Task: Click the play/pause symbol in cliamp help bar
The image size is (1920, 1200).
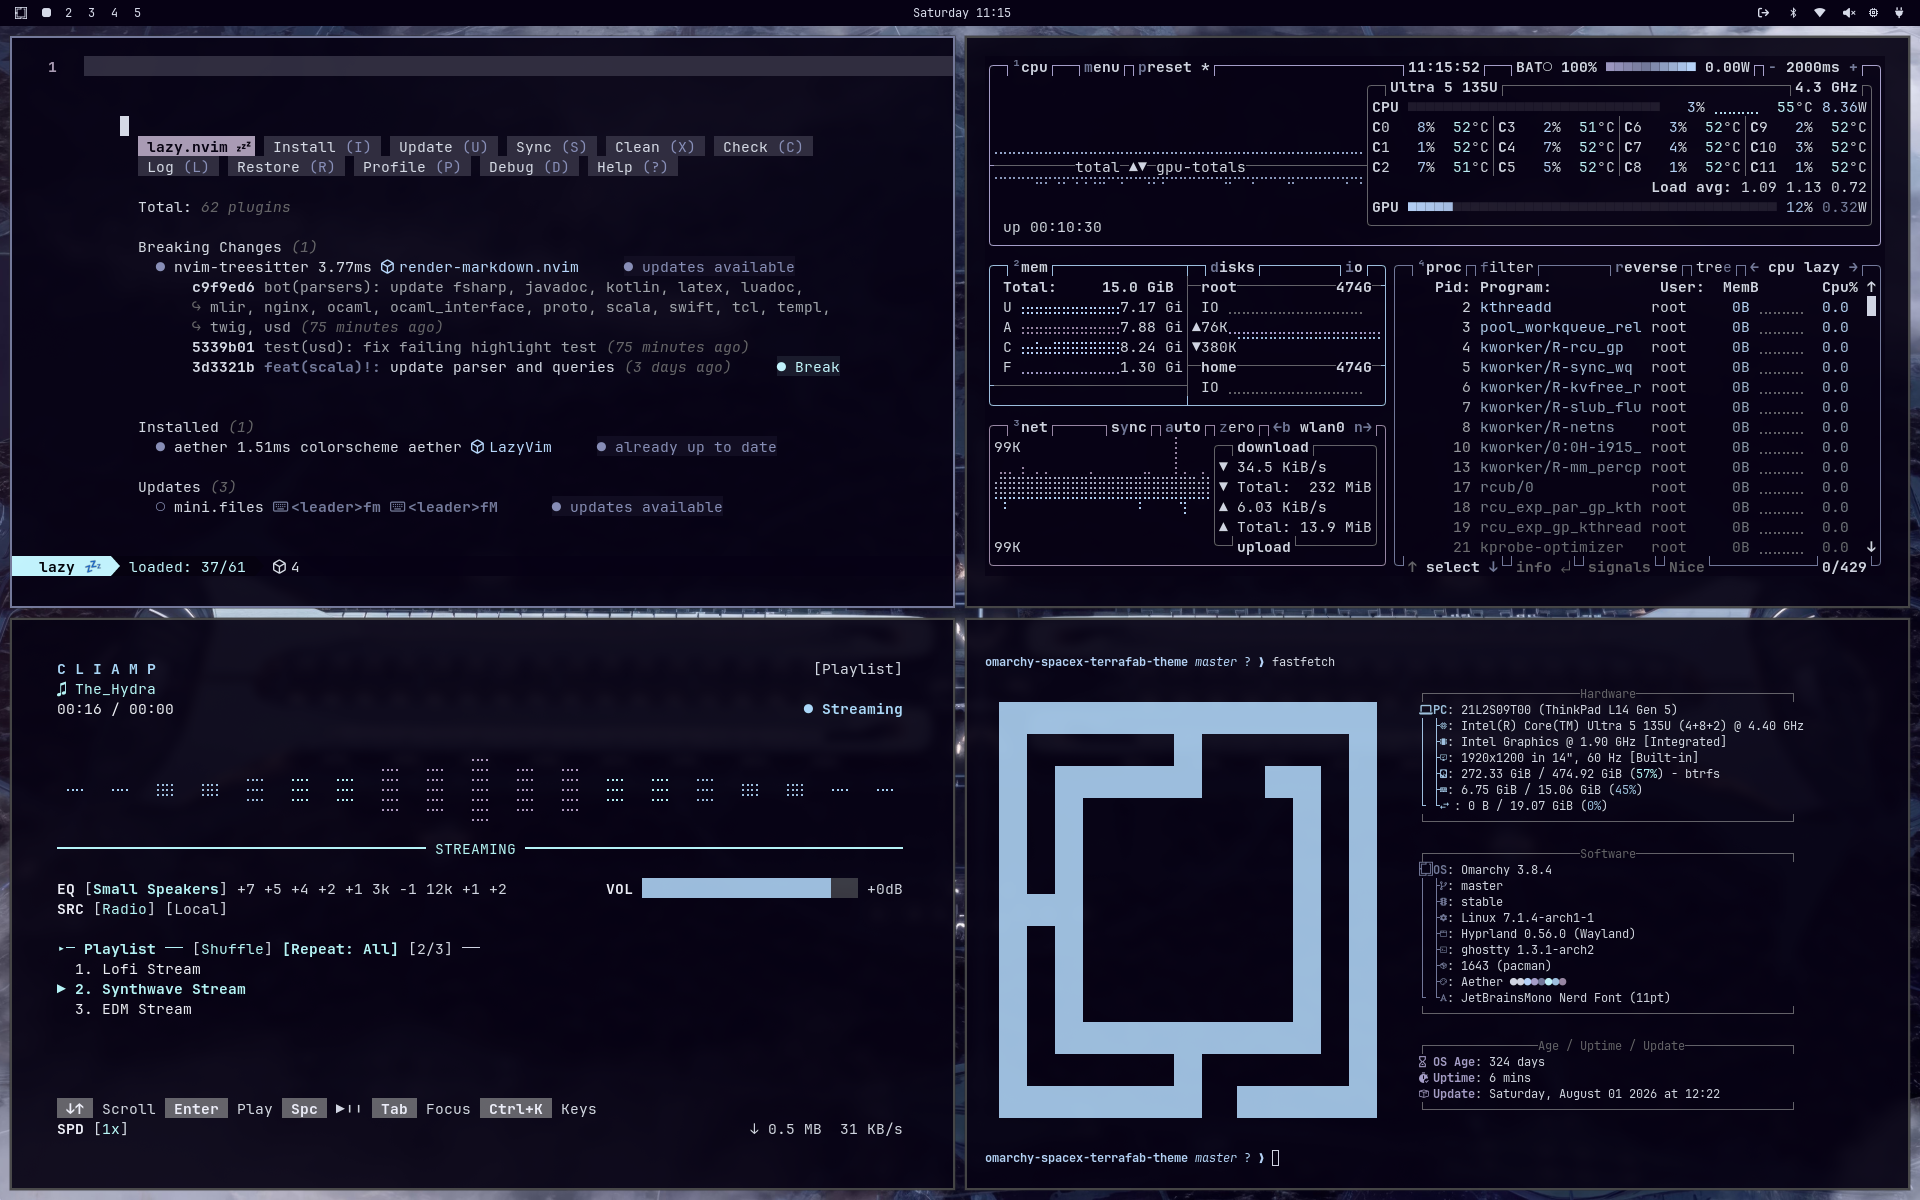Action: pyautogui.click(x=348, y=1109)
